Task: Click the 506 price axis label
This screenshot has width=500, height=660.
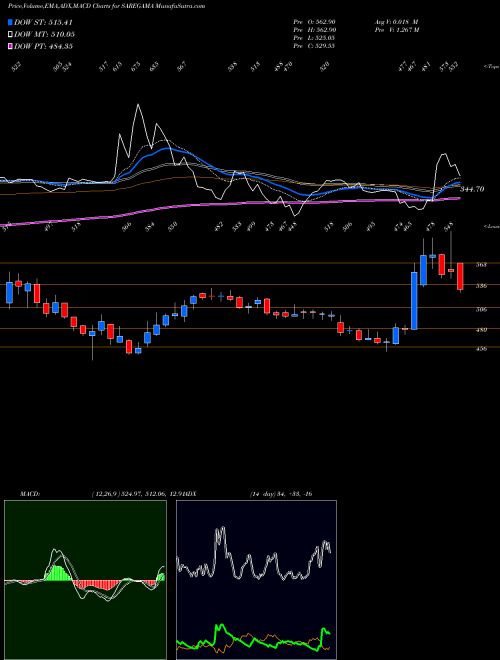Action: click(482, 309)
